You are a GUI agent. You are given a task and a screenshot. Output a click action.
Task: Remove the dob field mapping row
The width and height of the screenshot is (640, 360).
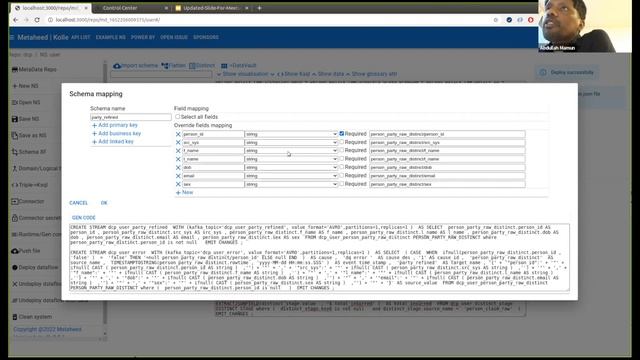pos(178,167)
